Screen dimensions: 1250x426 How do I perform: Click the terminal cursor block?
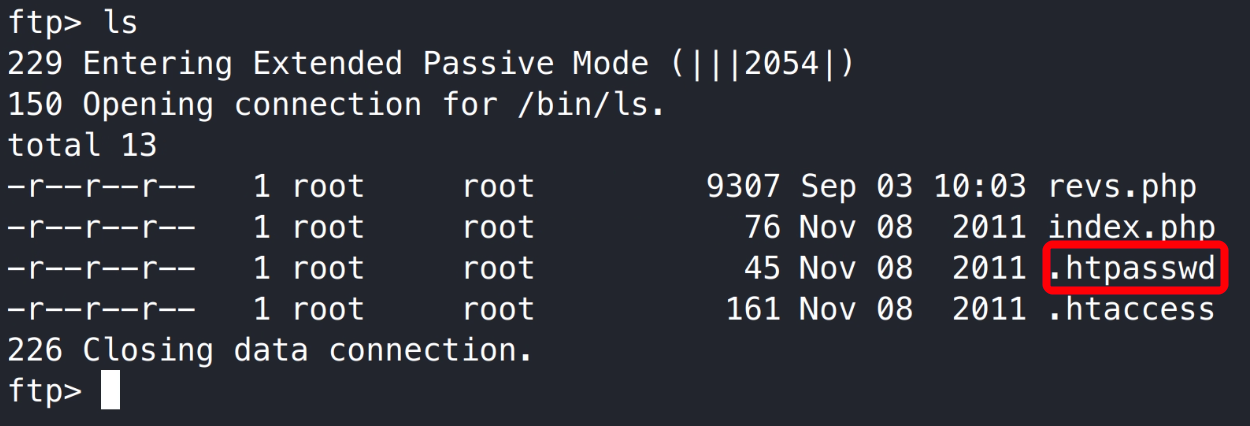[110, 390]
